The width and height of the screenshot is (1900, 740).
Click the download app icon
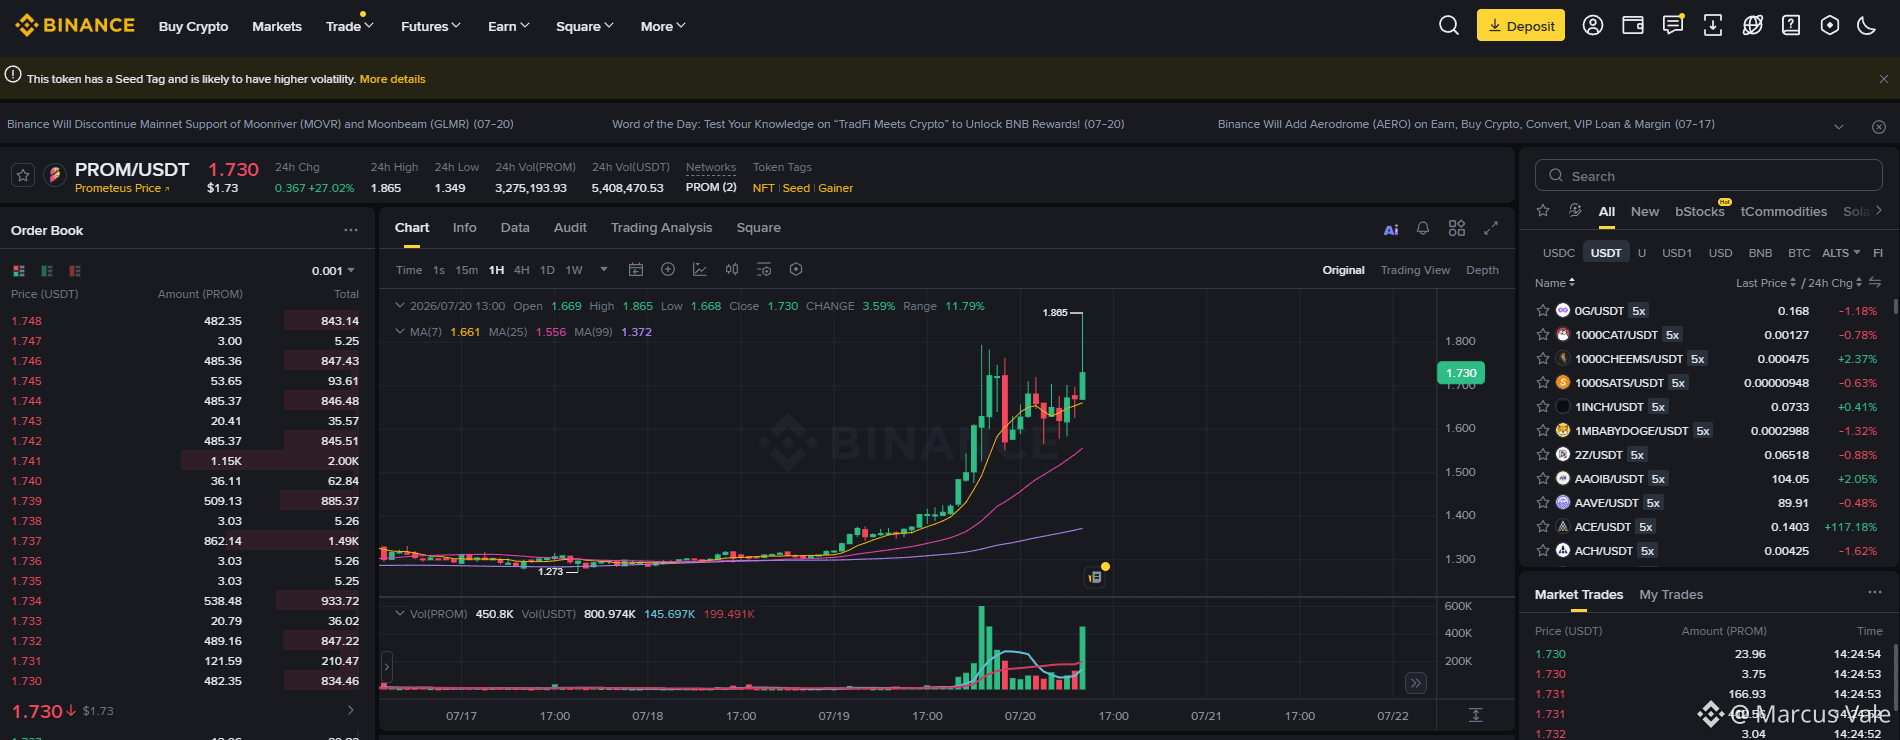(1713, 26)
